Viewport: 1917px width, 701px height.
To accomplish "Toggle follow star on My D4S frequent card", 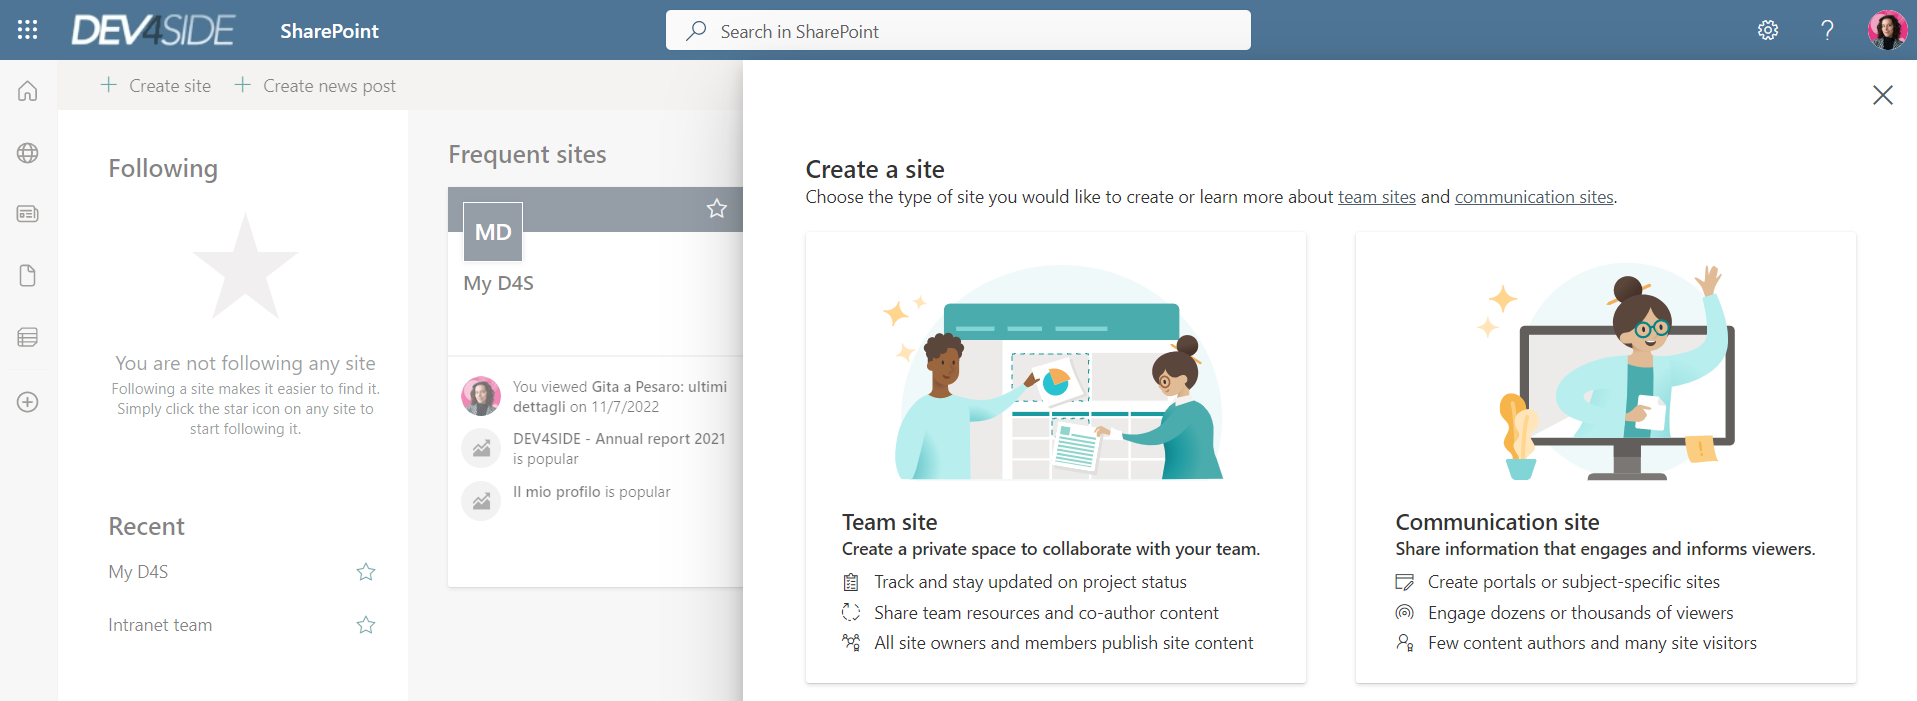I will tap(717, 209).
